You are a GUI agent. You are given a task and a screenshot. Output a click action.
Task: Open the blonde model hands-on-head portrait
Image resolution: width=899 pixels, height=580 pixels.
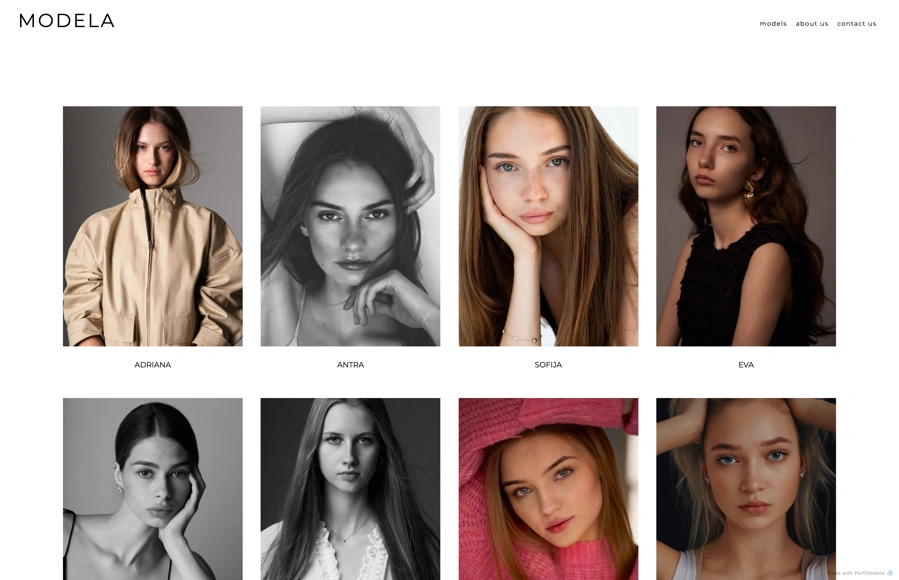[x=746, y=489]
